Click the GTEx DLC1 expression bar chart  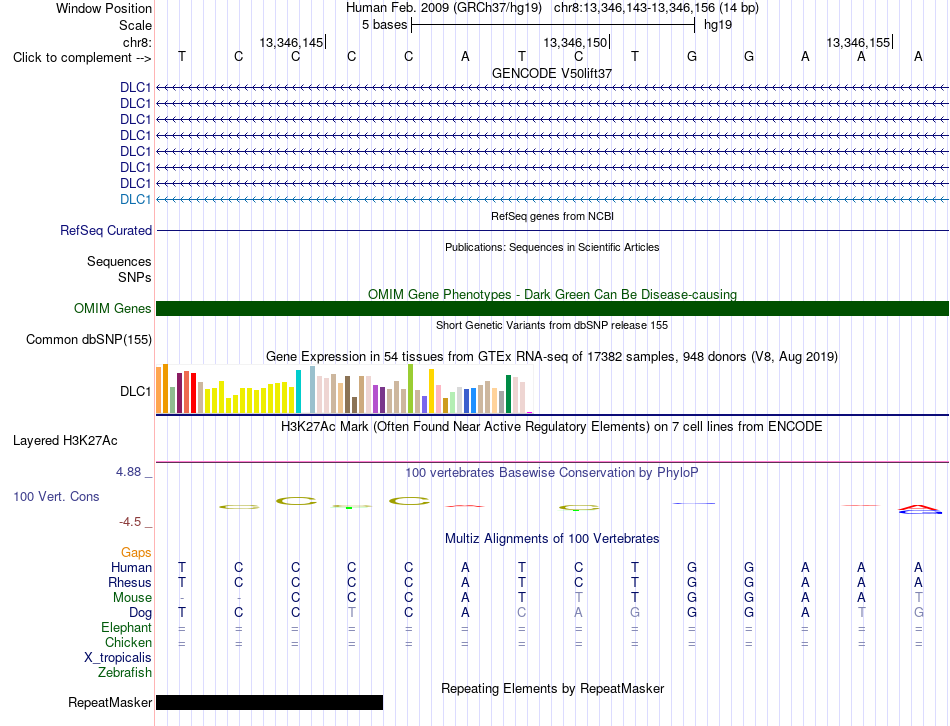[x=344, y=389]
